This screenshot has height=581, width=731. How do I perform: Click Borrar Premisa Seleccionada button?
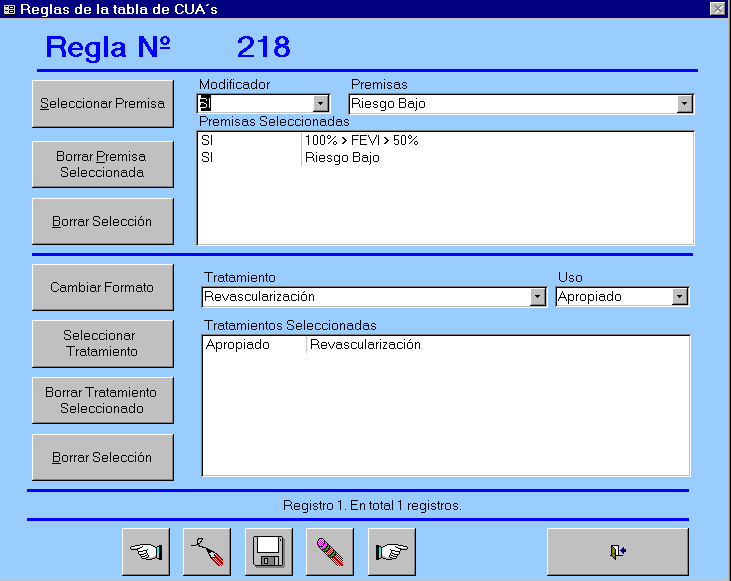click(102, 165)
